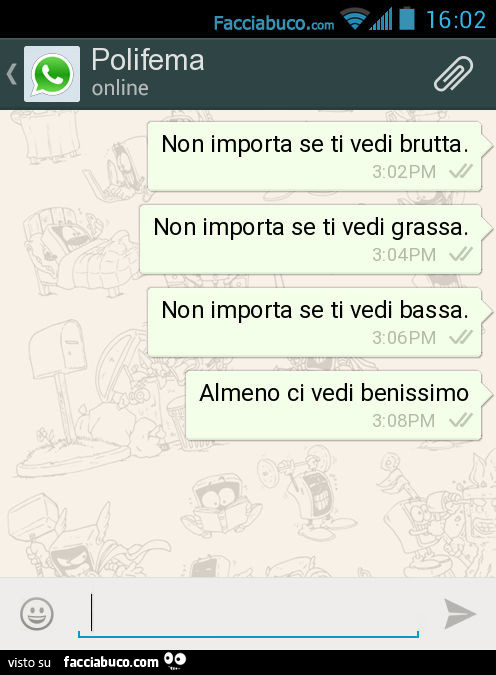Select the 'Non importa se ti vedi grassa' message

point(310,240)
